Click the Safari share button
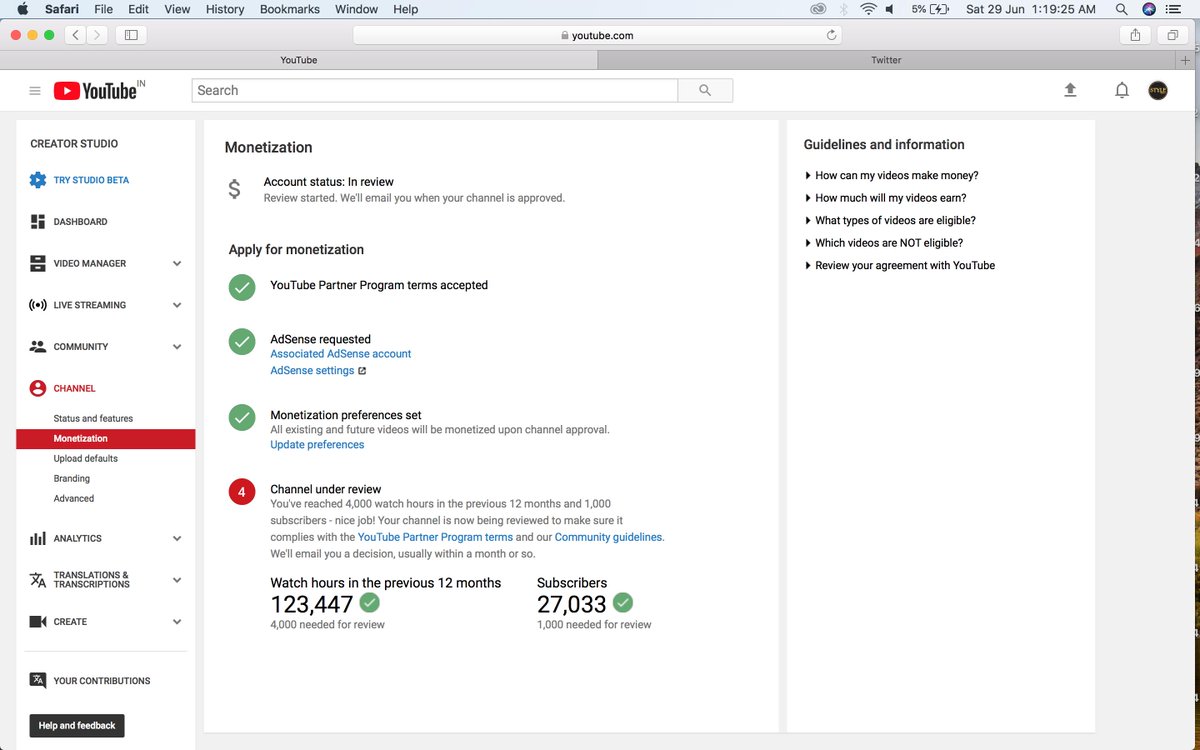The image size is (1200, 750). [x=1135, y=35]
